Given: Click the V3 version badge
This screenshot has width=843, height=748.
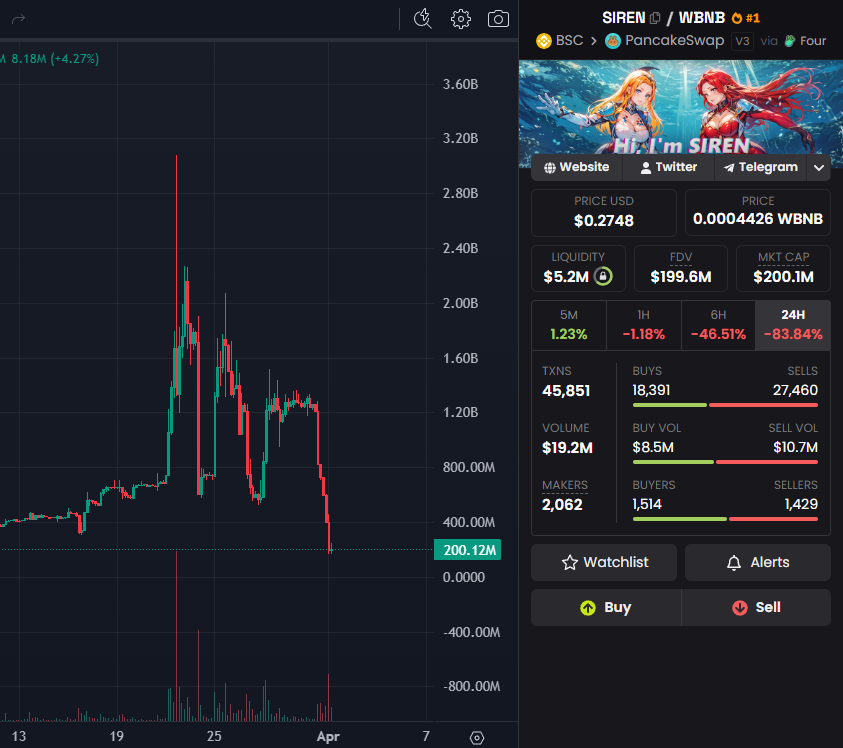Looking at the screenshot, I should coord(742,41).
